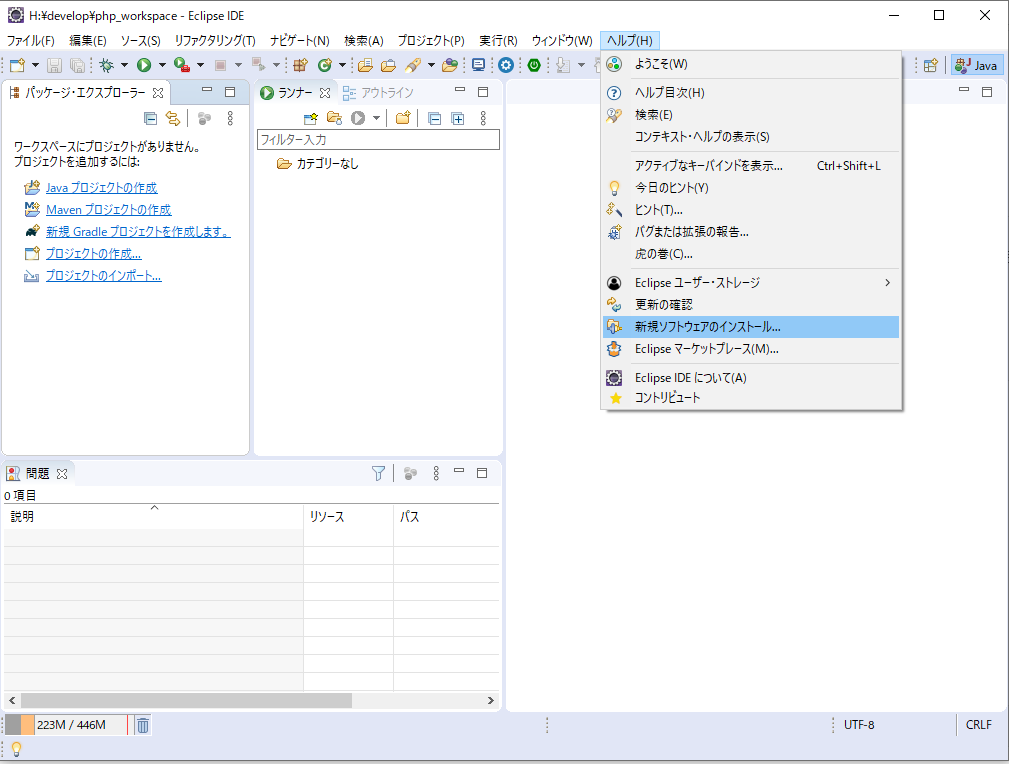Select 新規ソフトウェアのインストール from the Help menu
Viewport: 1009px width, 764px height.
point(710,326)
